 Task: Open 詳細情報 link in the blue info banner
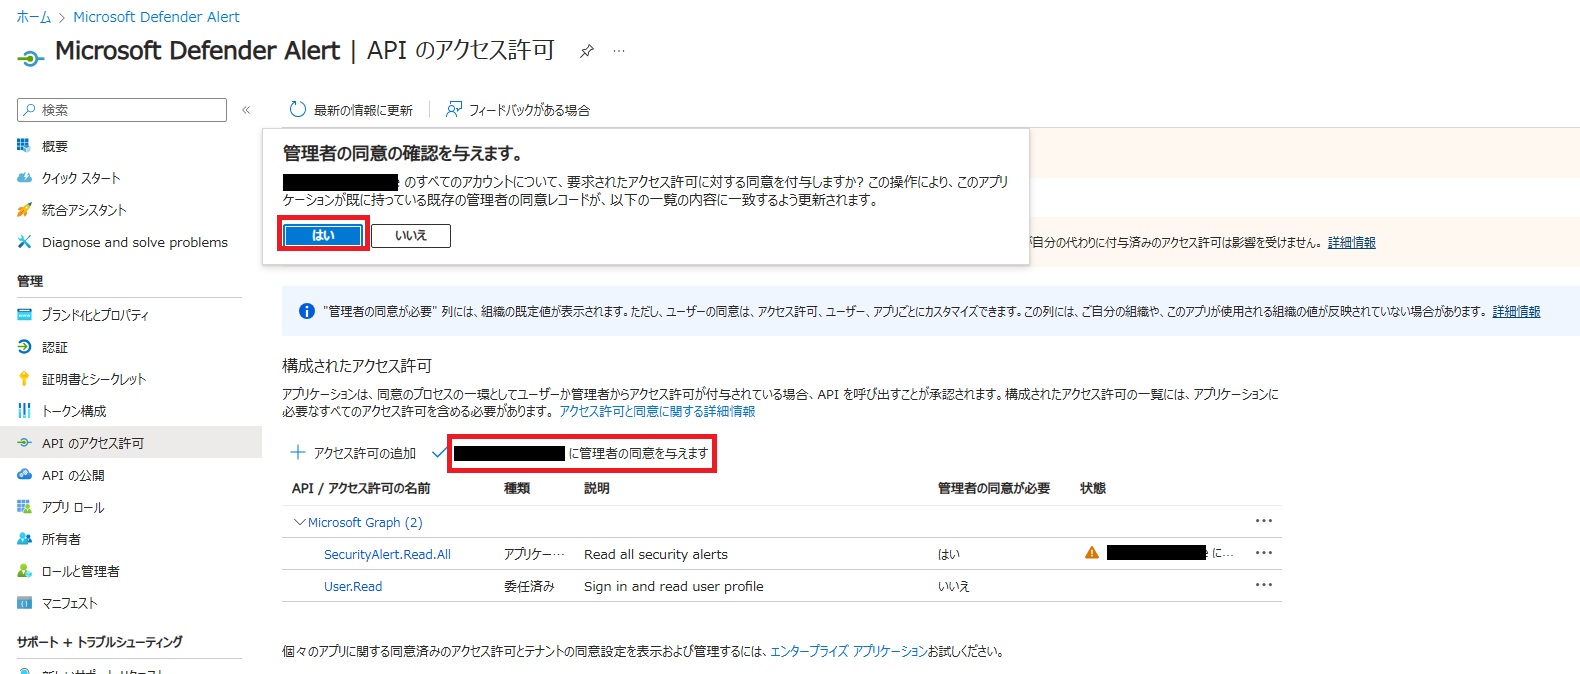(x=1516, y=312)
